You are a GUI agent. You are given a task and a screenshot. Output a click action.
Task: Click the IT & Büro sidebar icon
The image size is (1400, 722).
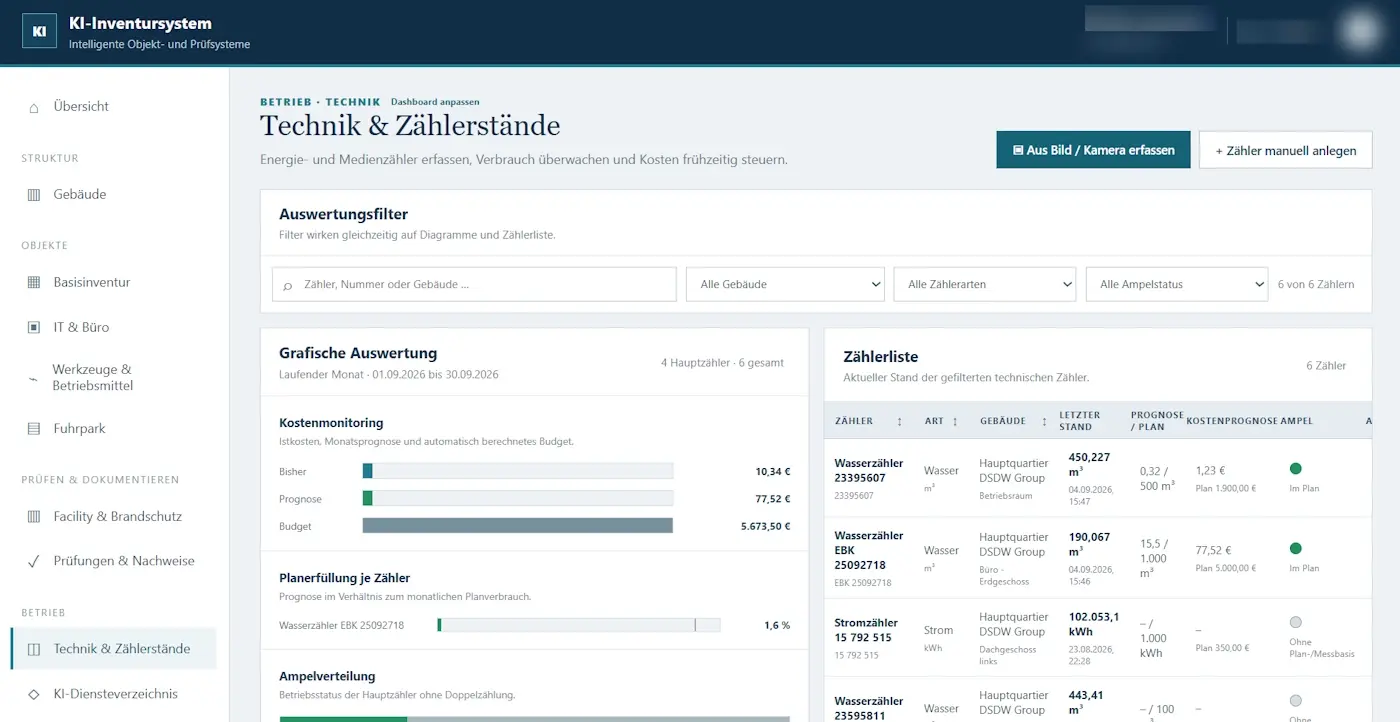click(x=34, y=327)
